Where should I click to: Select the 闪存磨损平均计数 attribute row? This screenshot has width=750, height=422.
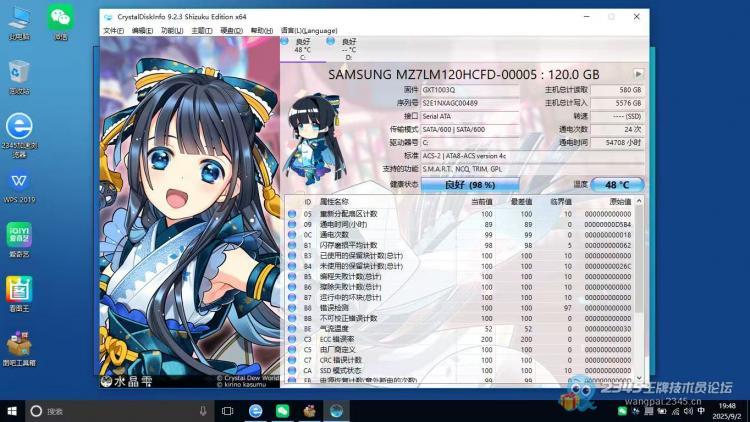click(x=460, y=245)
